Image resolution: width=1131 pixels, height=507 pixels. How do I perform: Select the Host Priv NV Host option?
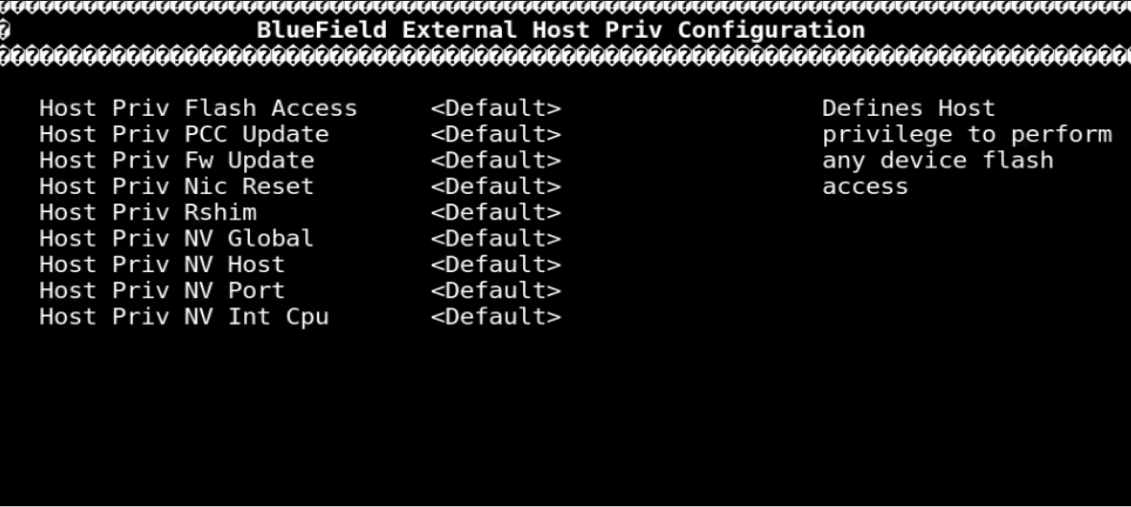(x=161, y=264)
